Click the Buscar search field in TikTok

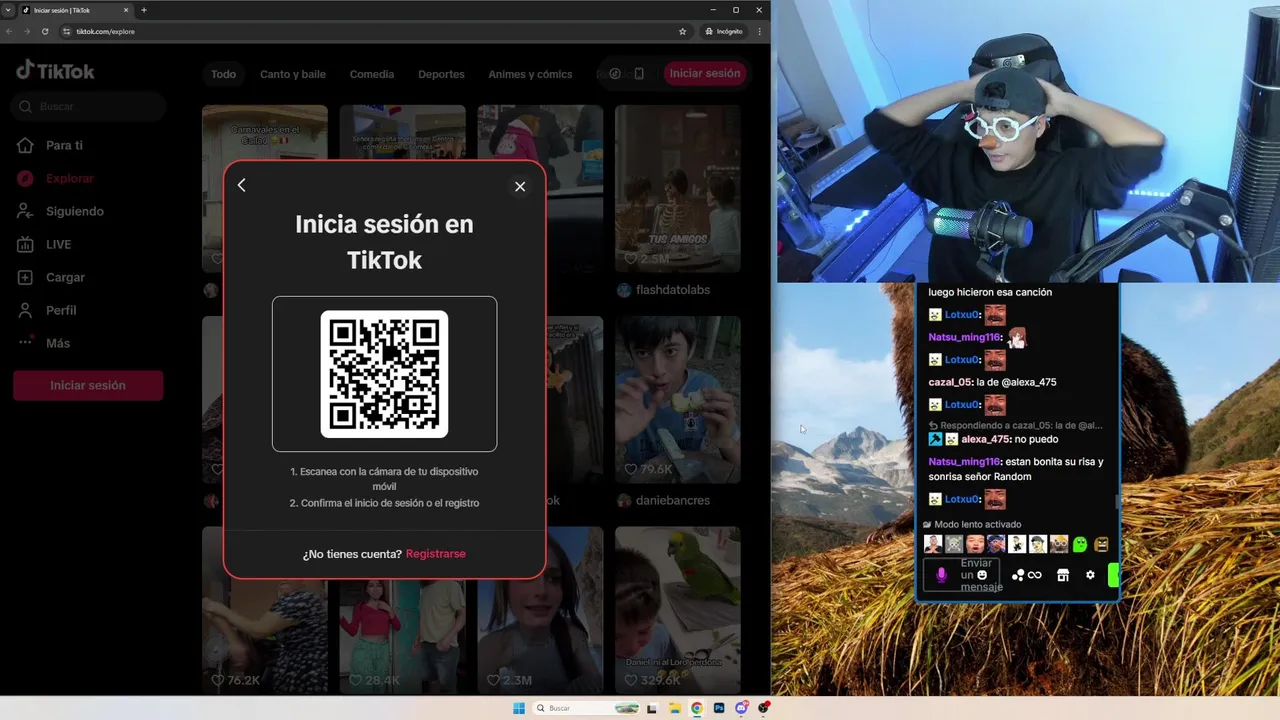click(x=89, y=106)
